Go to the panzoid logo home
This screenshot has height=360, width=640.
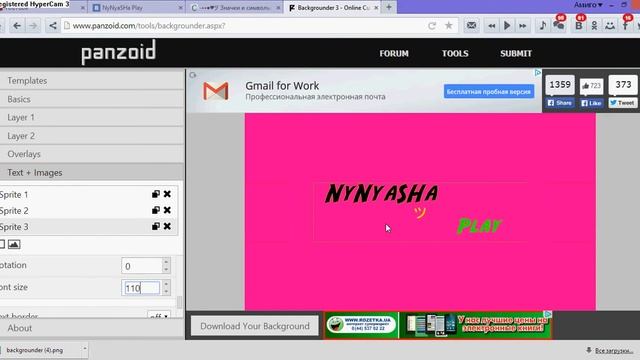(118, 52)
